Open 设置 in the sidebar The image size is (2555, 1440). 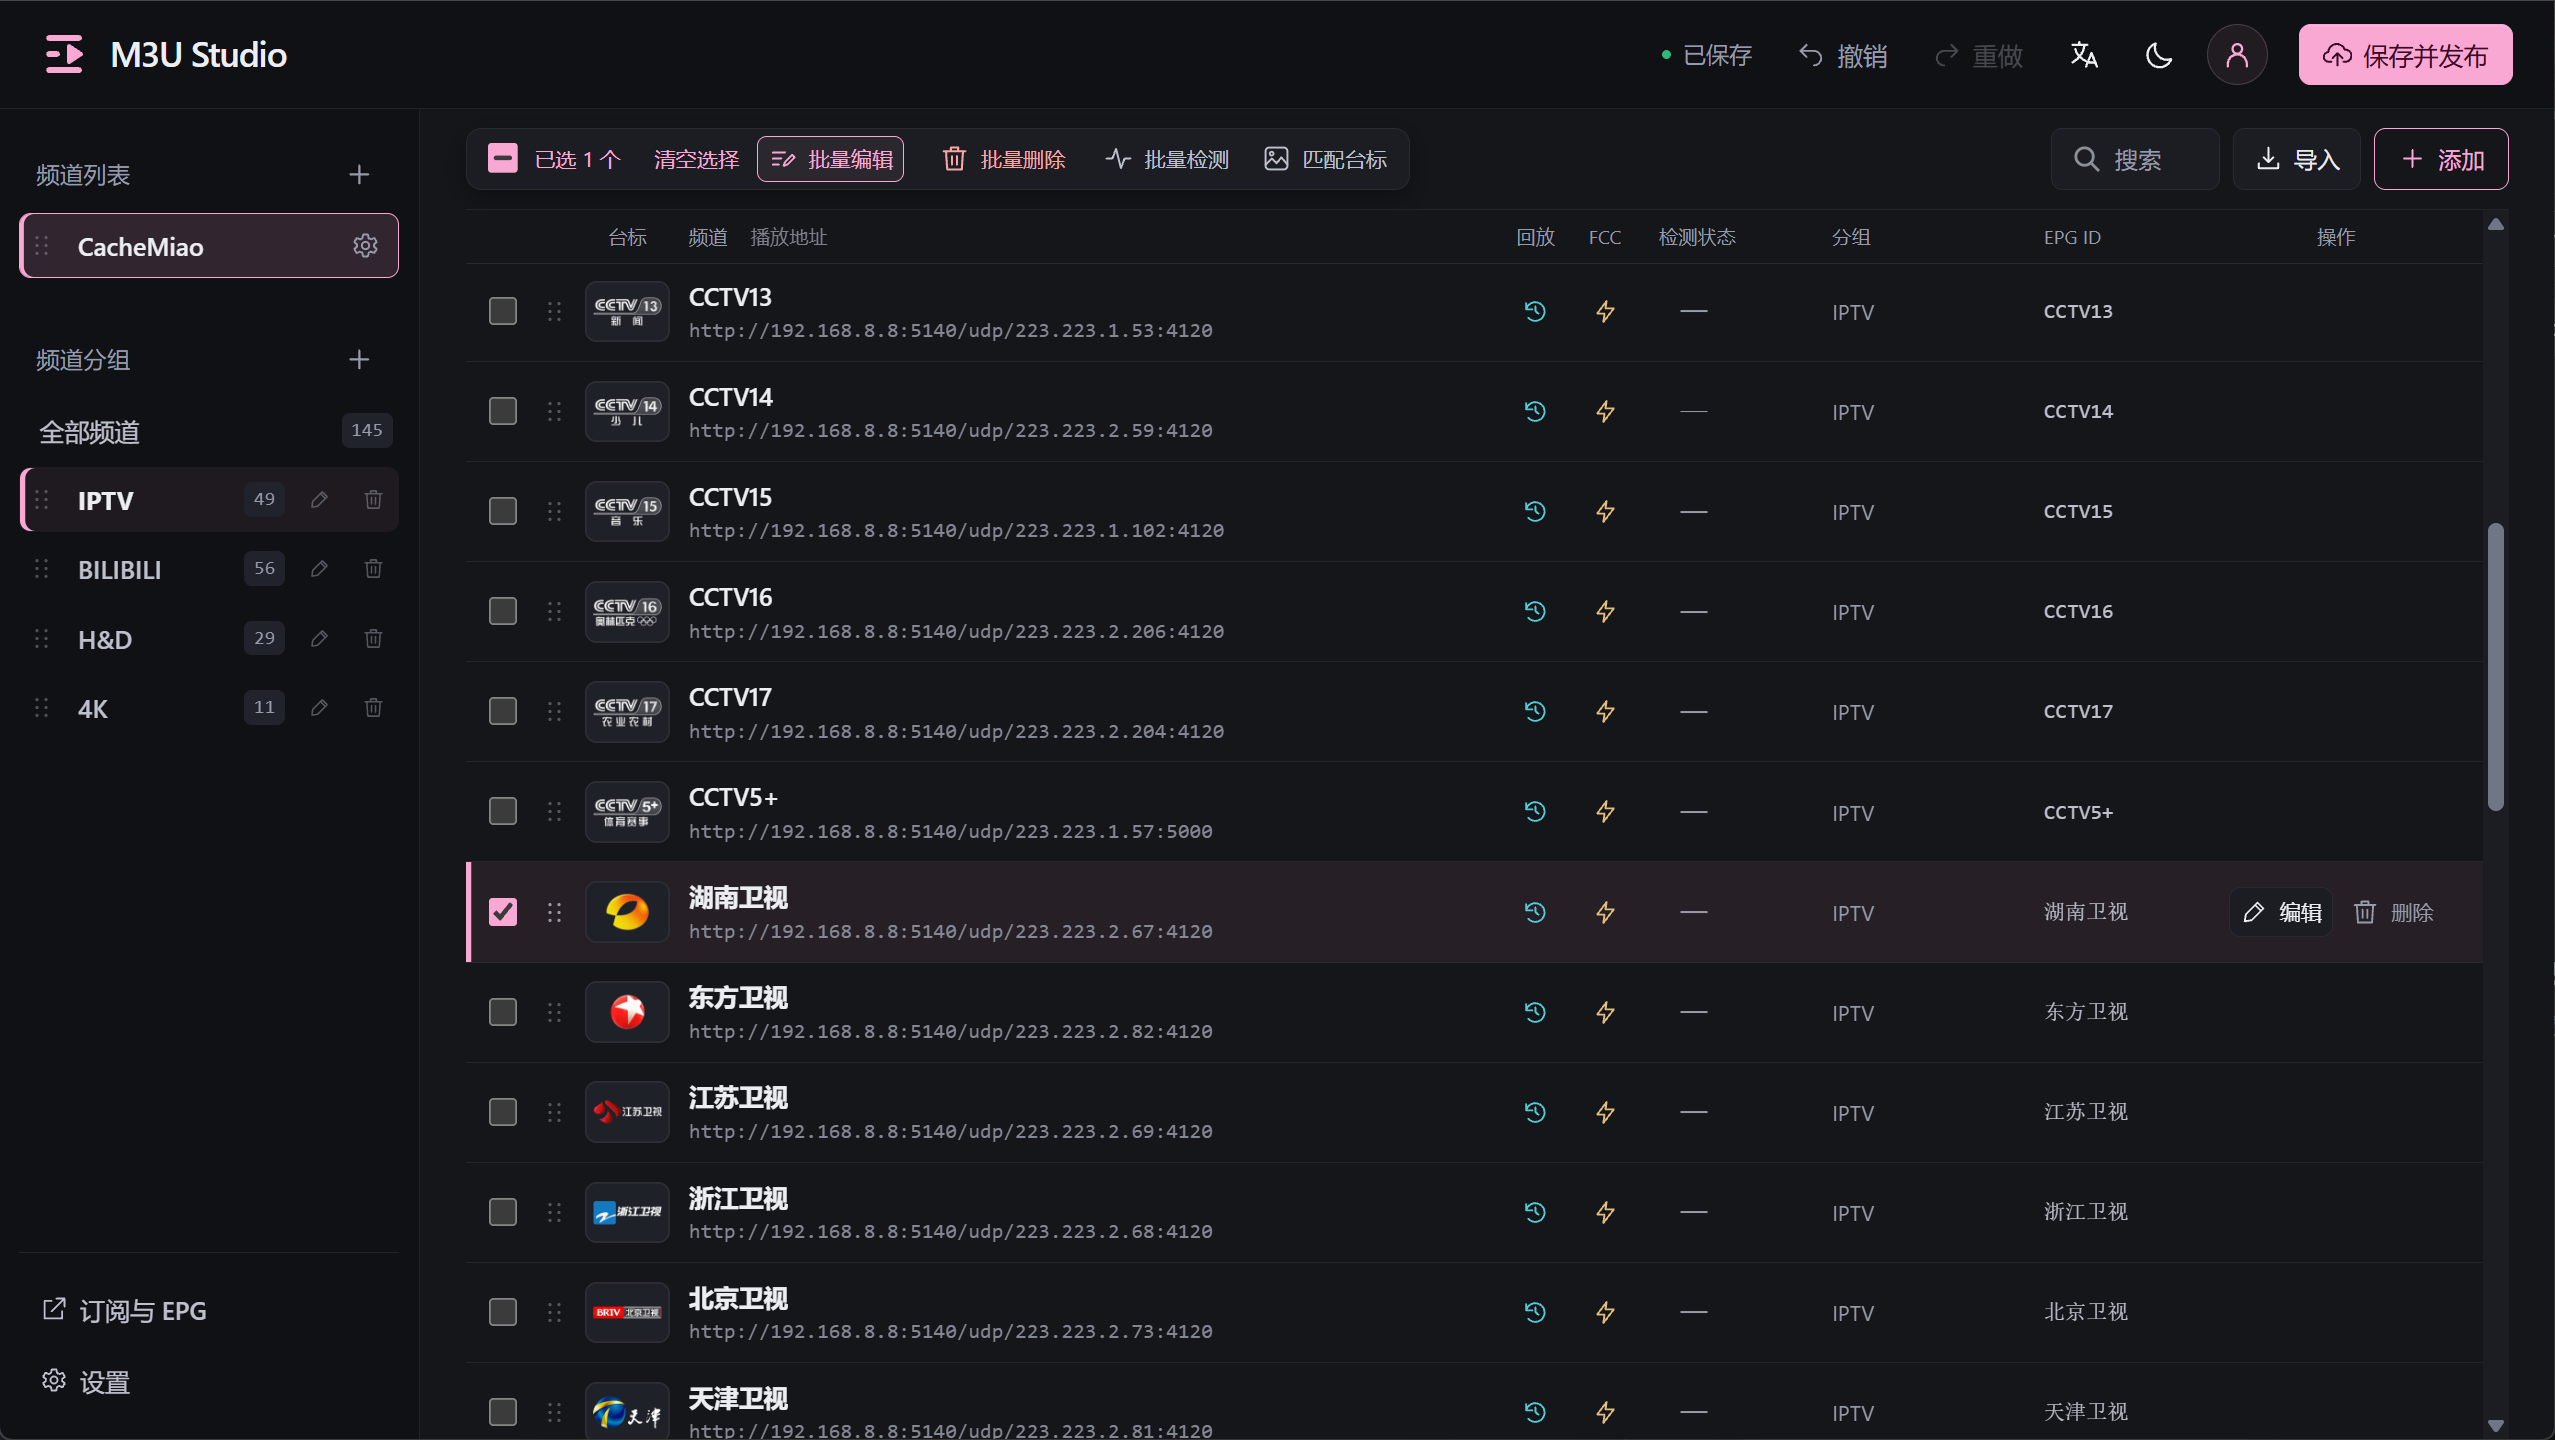[87, 1382]
